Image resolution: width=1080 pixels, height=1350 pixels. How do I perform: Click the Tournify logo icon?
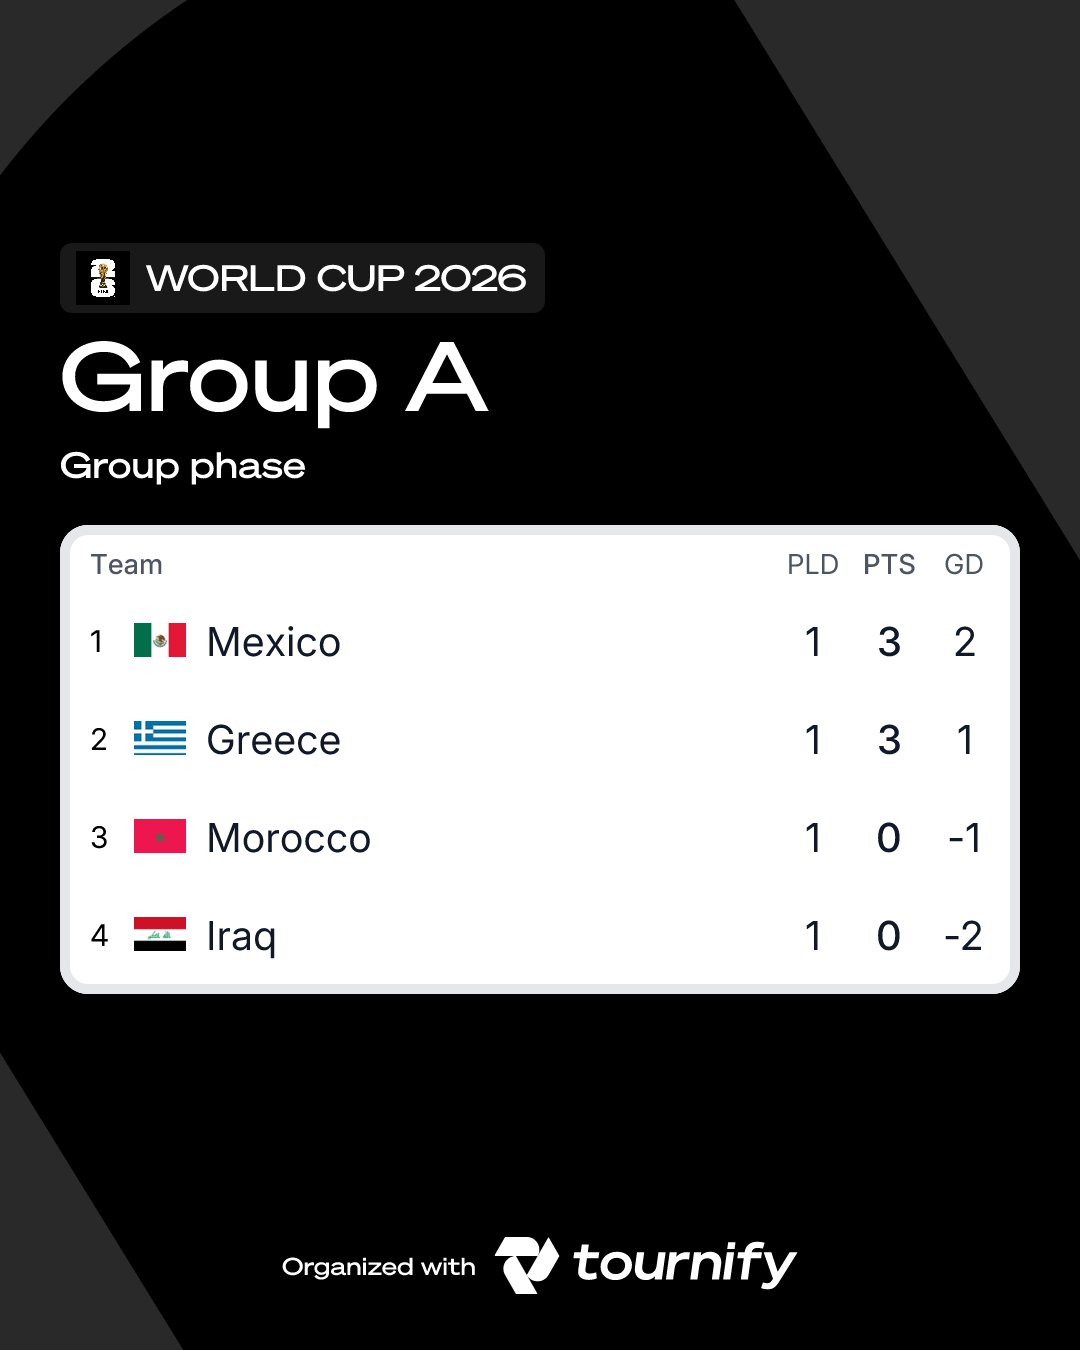(x=527, y=1265)
